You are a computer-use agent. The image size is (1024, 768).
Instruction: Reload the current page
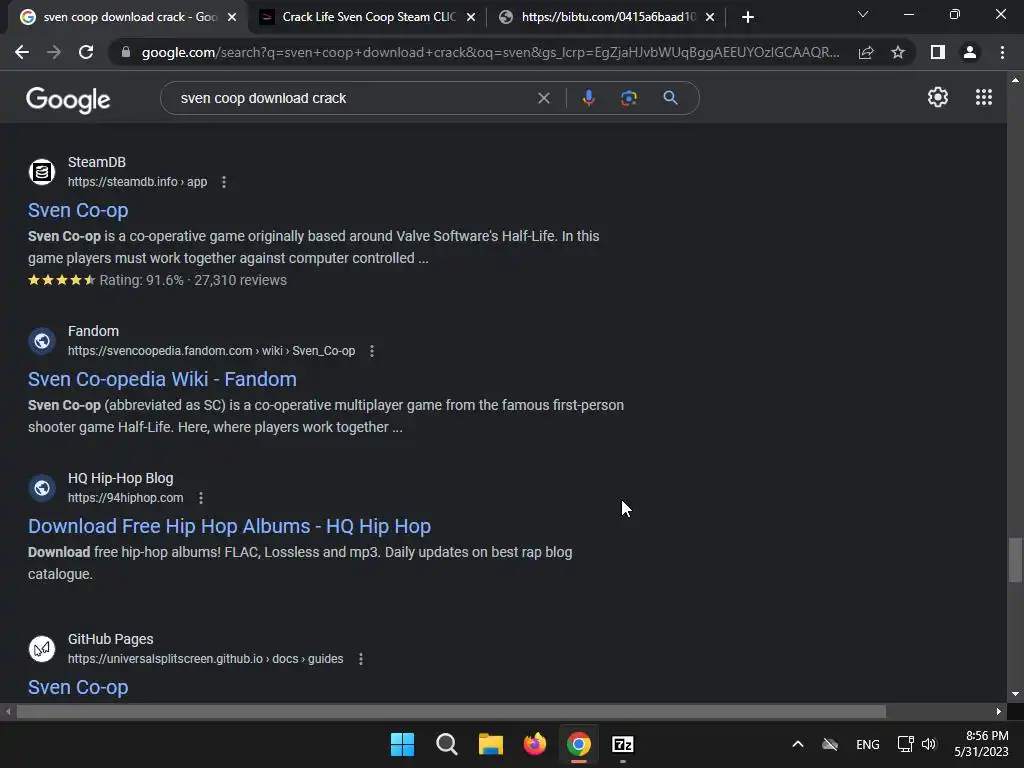pos(86,52)
